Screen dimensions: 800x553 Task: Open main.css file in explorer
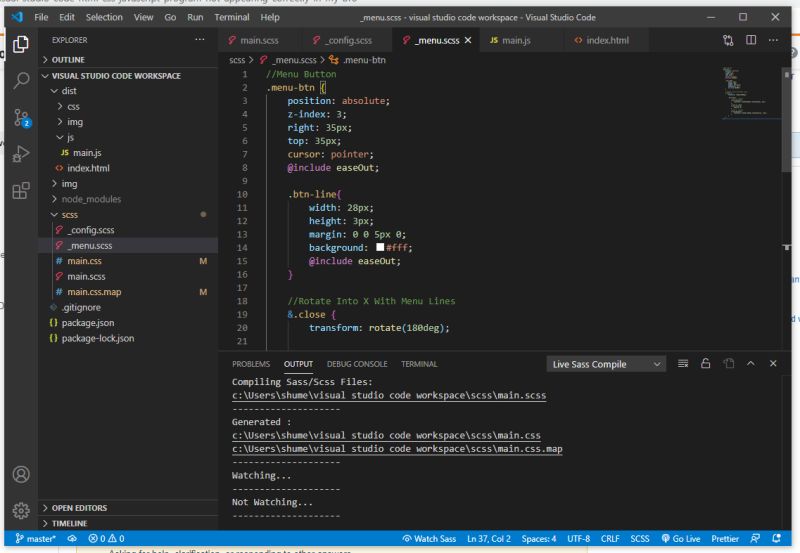click(x=128, y=261)
